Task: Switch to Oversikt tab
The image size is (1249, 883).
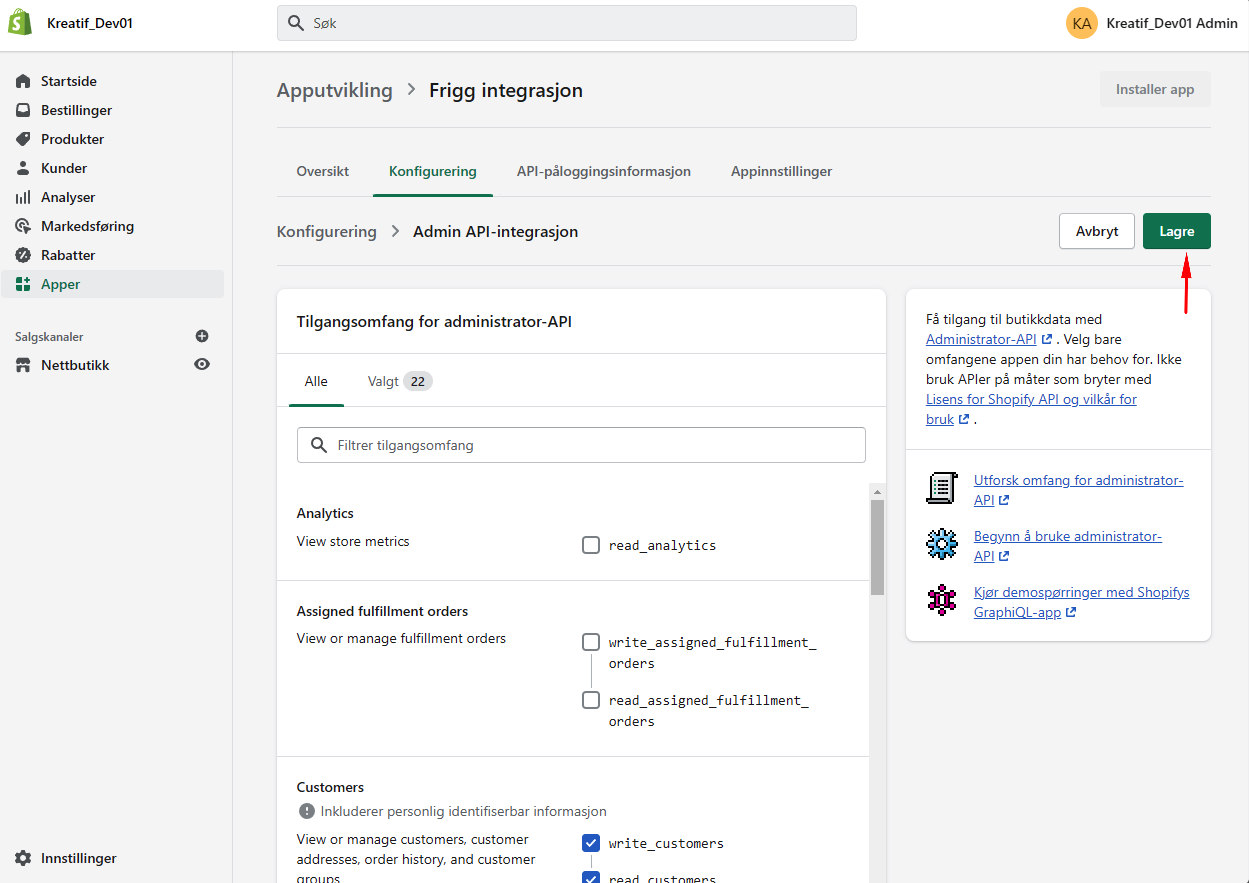Action: click(323, 171)
